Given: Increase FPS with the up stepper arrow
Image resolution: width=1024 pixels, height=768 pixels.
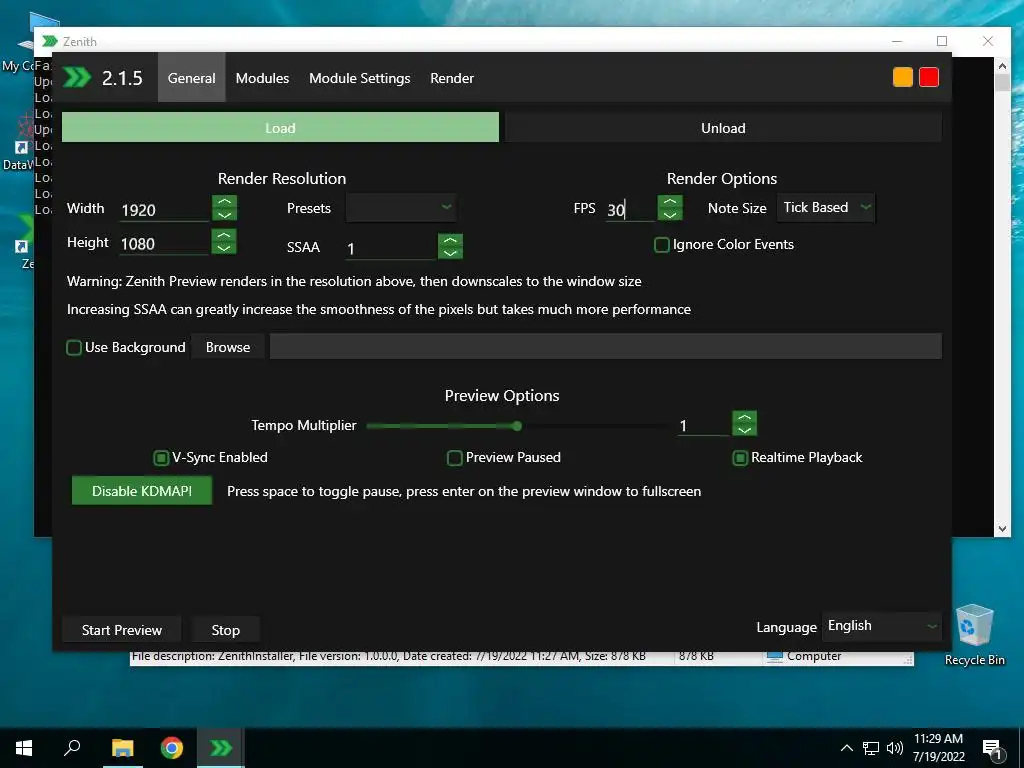Looking at the screenshot, I should point(670,202).
